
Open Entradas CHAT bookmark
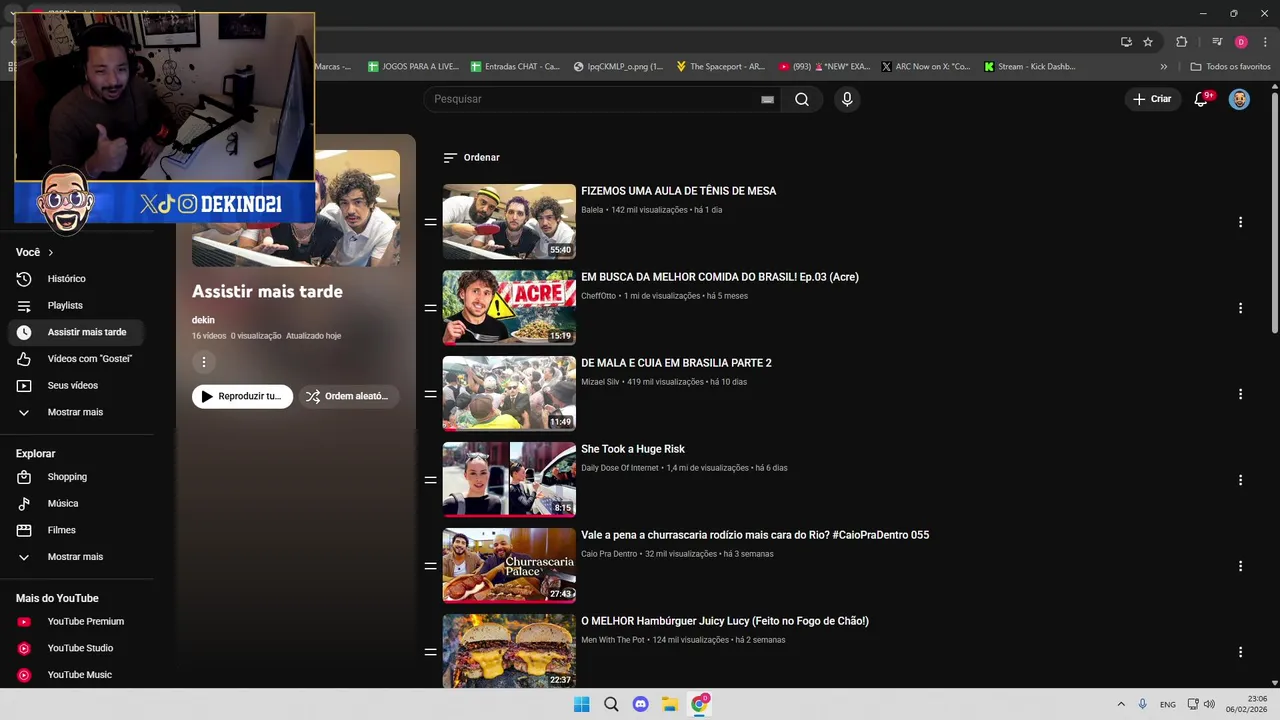point(515,67)
